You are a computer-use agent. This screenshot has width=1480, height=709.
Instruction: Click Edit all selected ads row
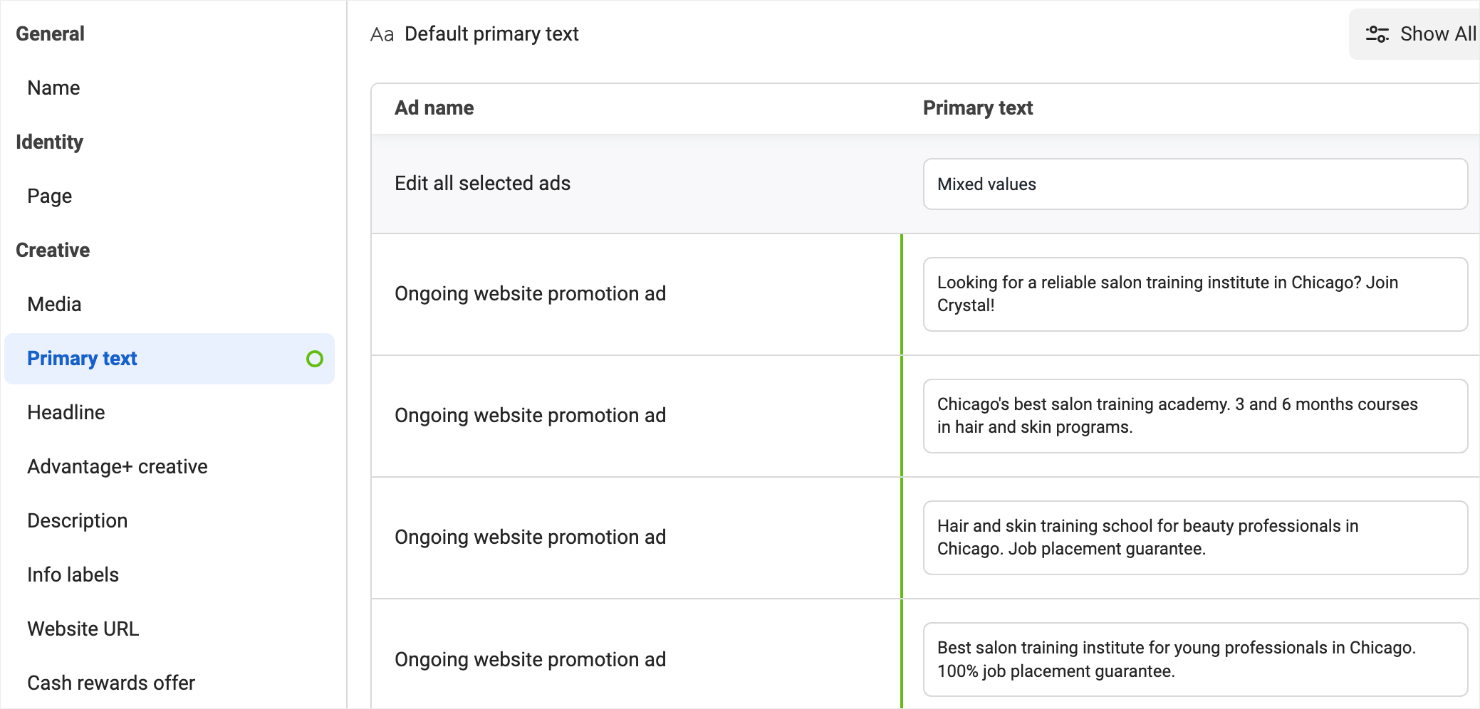pyautogui.click(x=483, y=183)
